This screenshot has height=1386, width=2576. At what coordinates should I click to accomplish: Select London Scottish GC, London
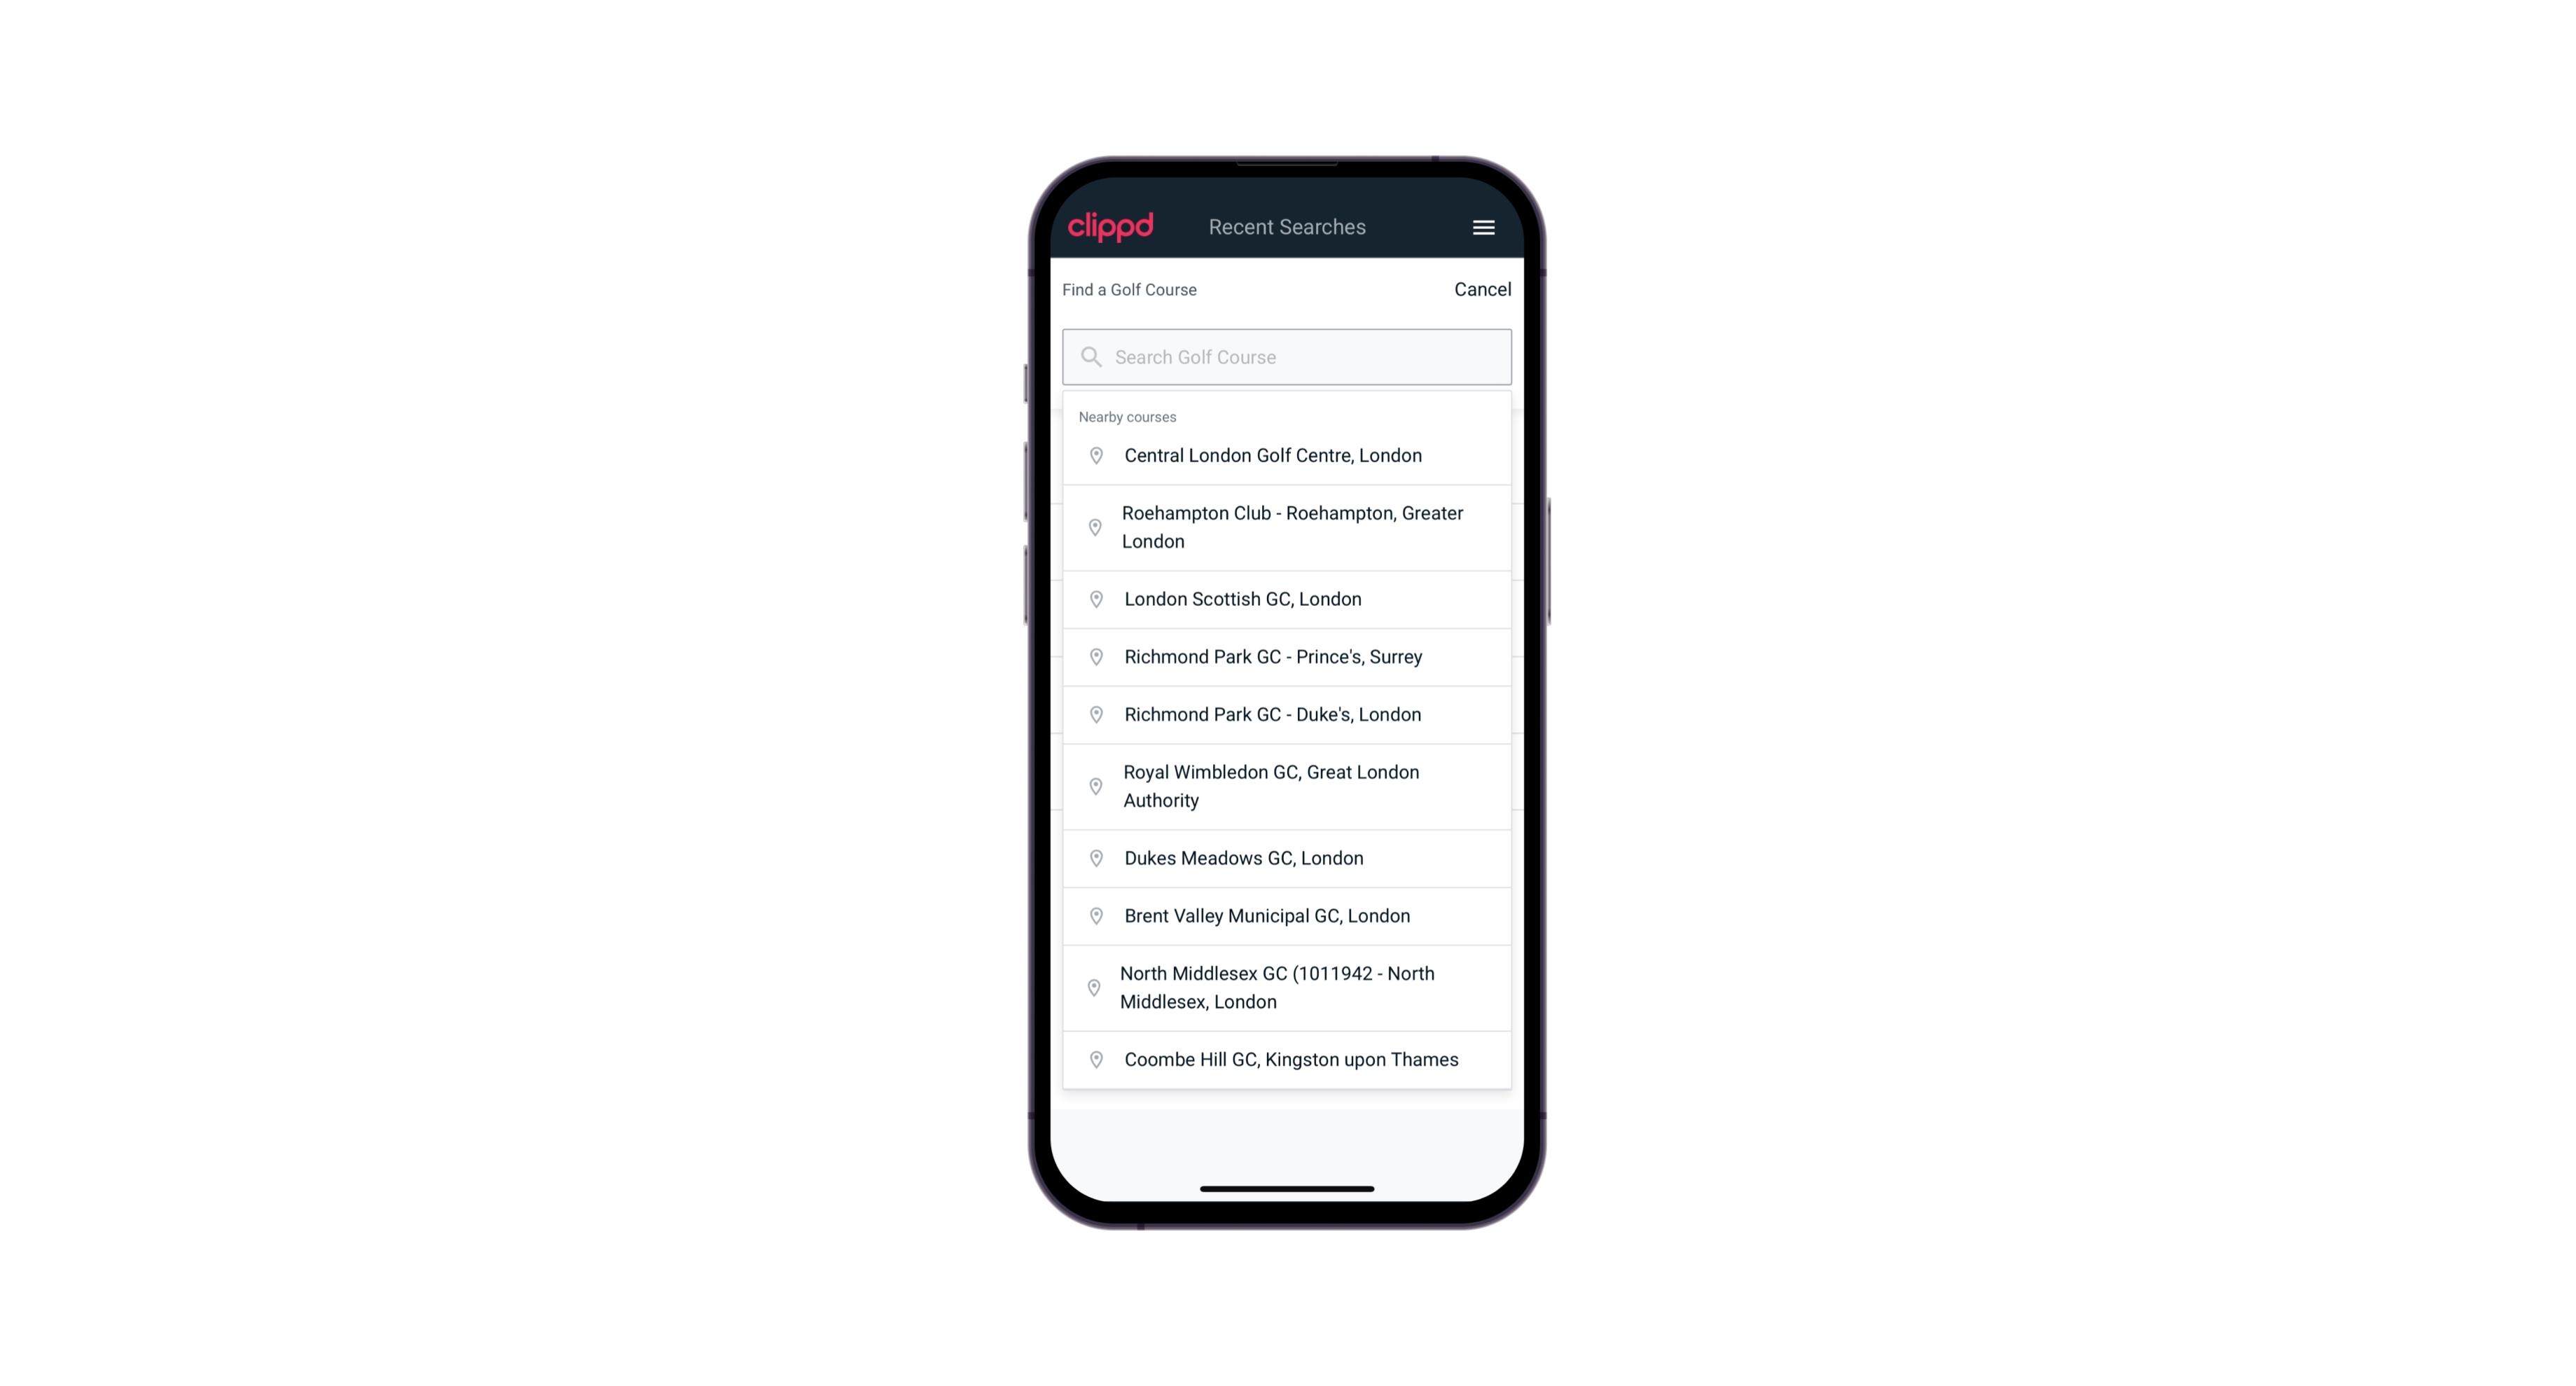[1287, 597]
